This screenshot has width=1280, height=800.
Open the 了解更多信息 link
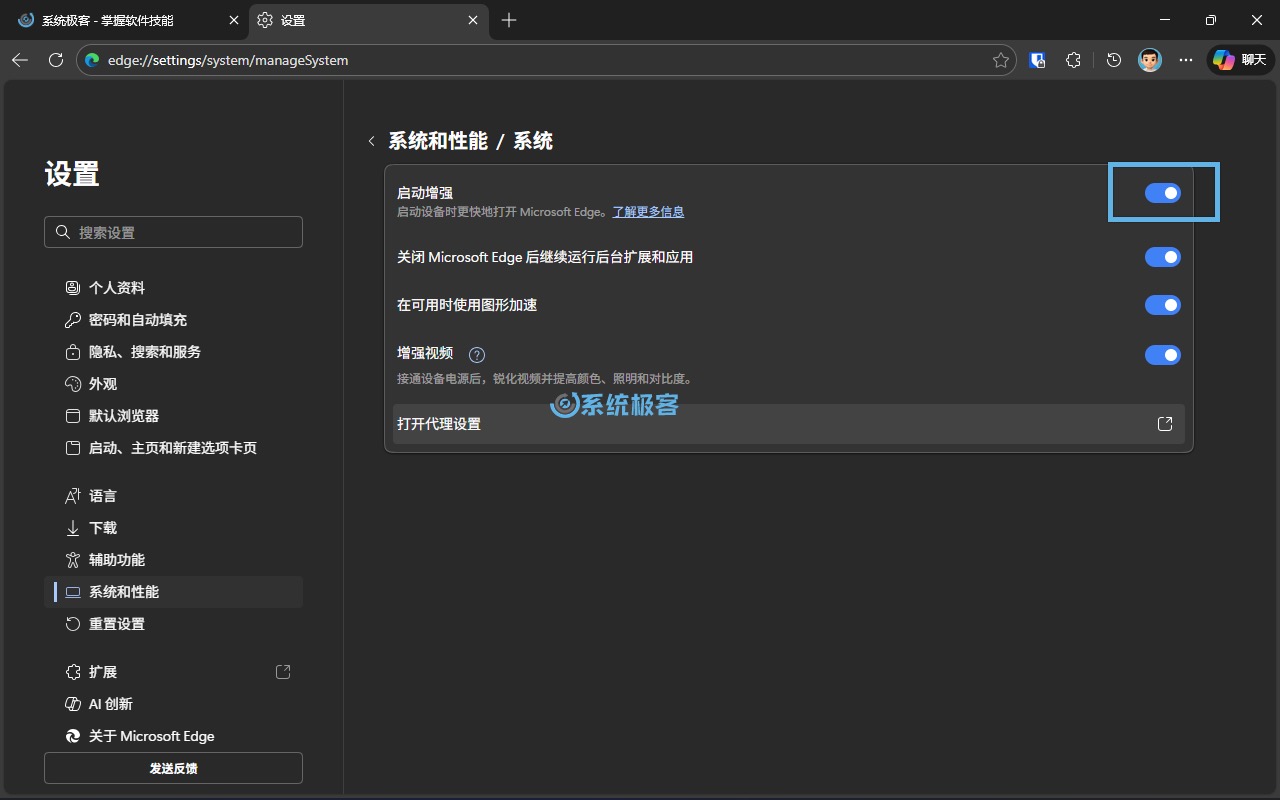(x=648, y=211)
